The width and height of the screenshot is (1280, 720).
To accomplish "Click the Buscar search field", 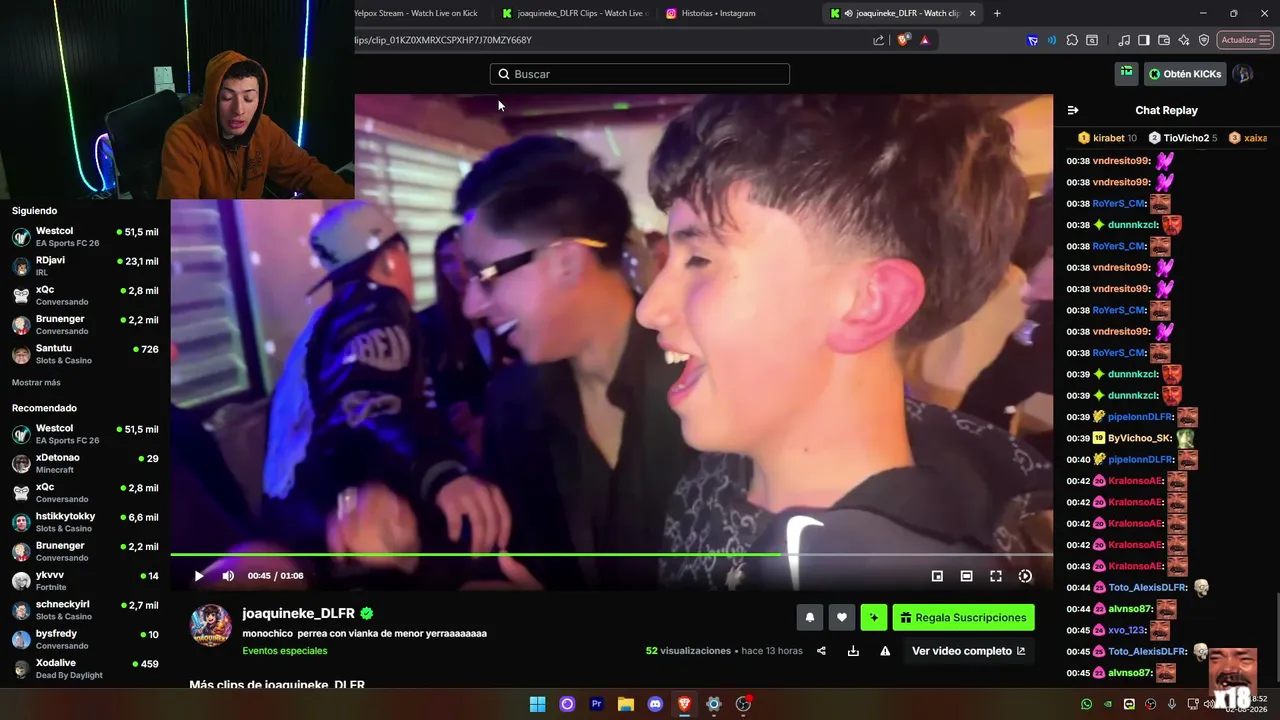I will pyautogui.click(x=640, y=74).
